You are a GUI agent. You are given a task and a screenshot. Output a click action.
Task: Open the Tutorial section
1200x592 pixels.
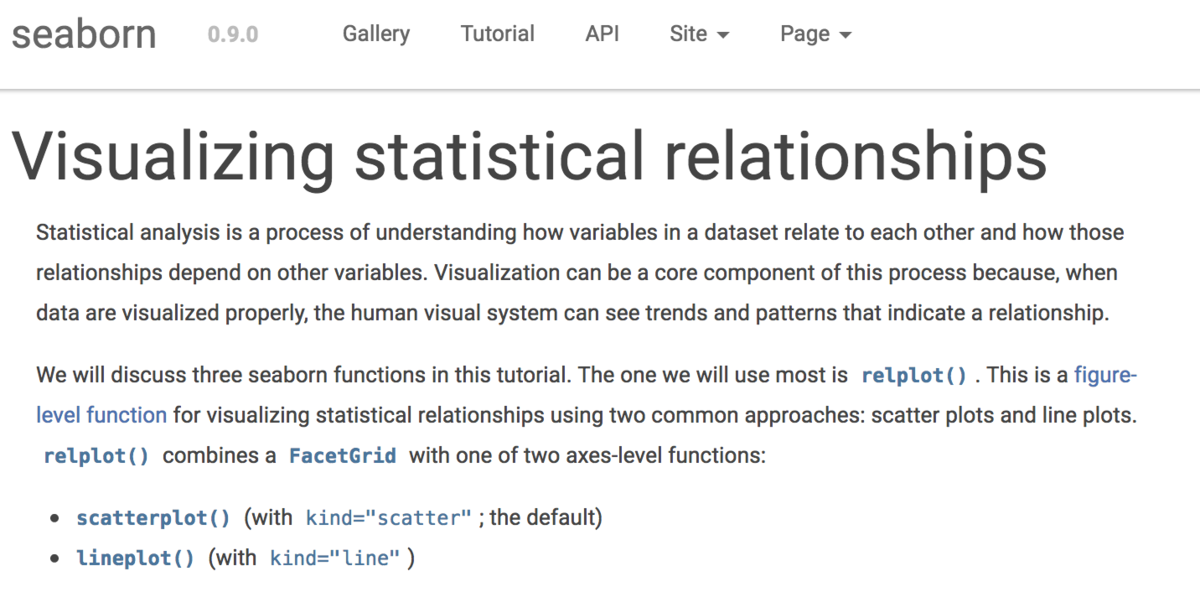click(497, 33)
